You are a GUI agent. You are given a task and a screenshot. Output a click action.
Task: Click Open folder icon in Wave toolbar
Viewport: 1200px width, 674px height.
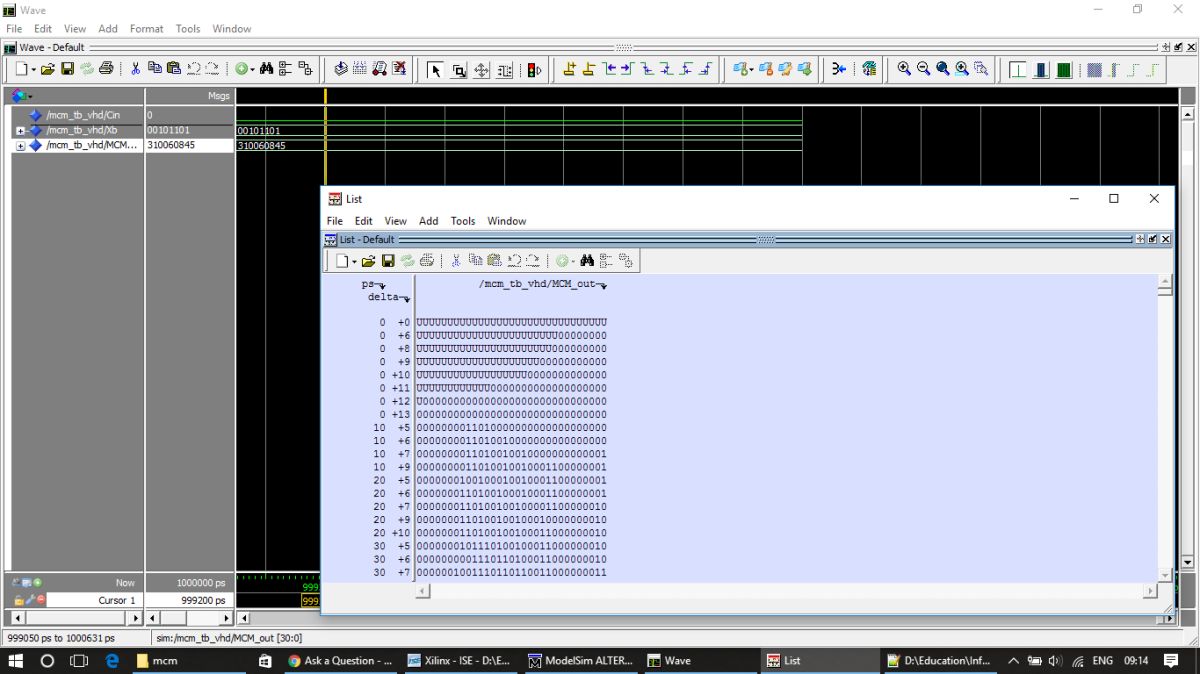[48, 69]
